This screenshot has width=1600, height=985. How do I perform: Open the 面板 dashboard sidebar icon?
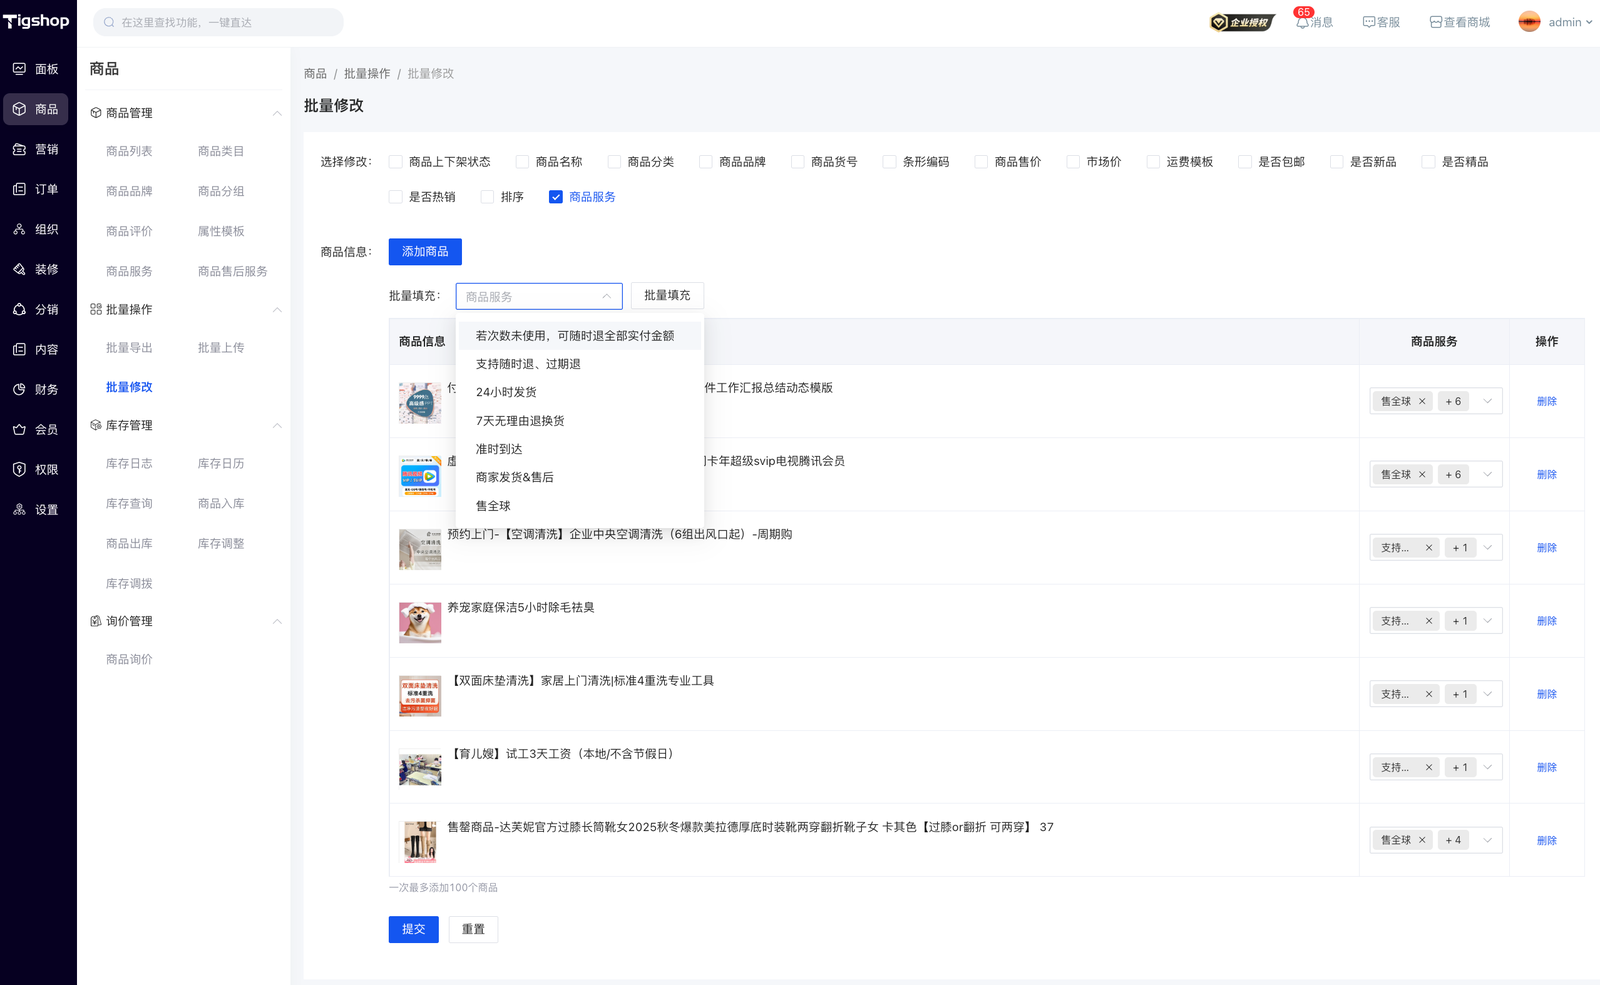[x=19, y=69]
